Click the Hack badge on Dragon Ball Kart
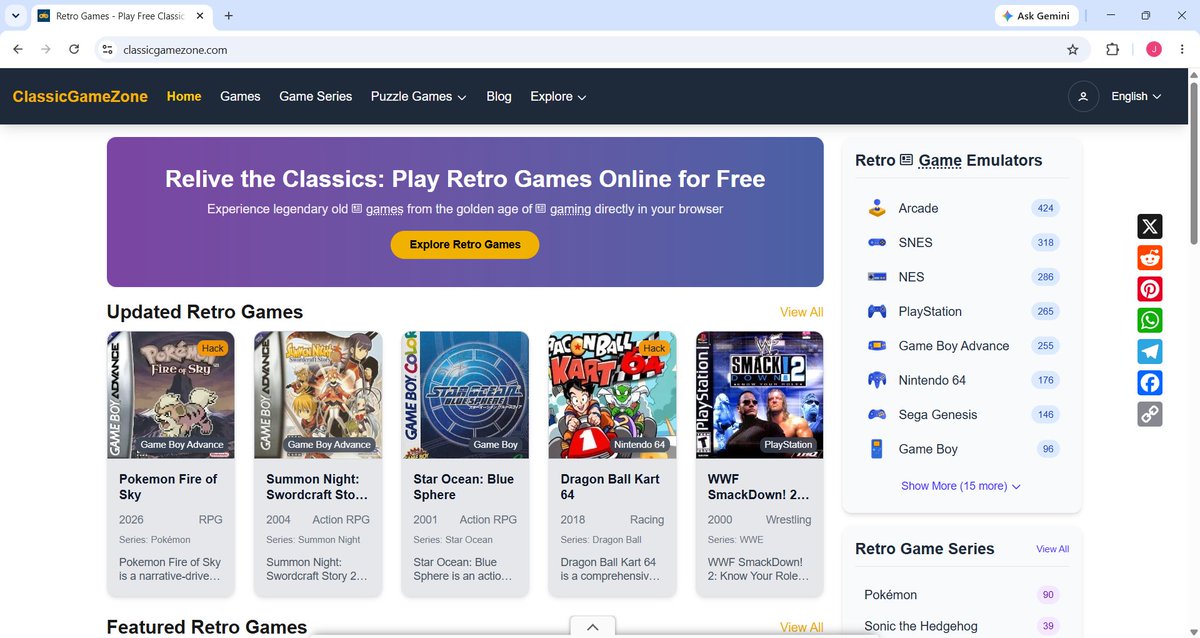This screenshot has height=638, width=1200. pyautogui.click(x=655, y=348)
